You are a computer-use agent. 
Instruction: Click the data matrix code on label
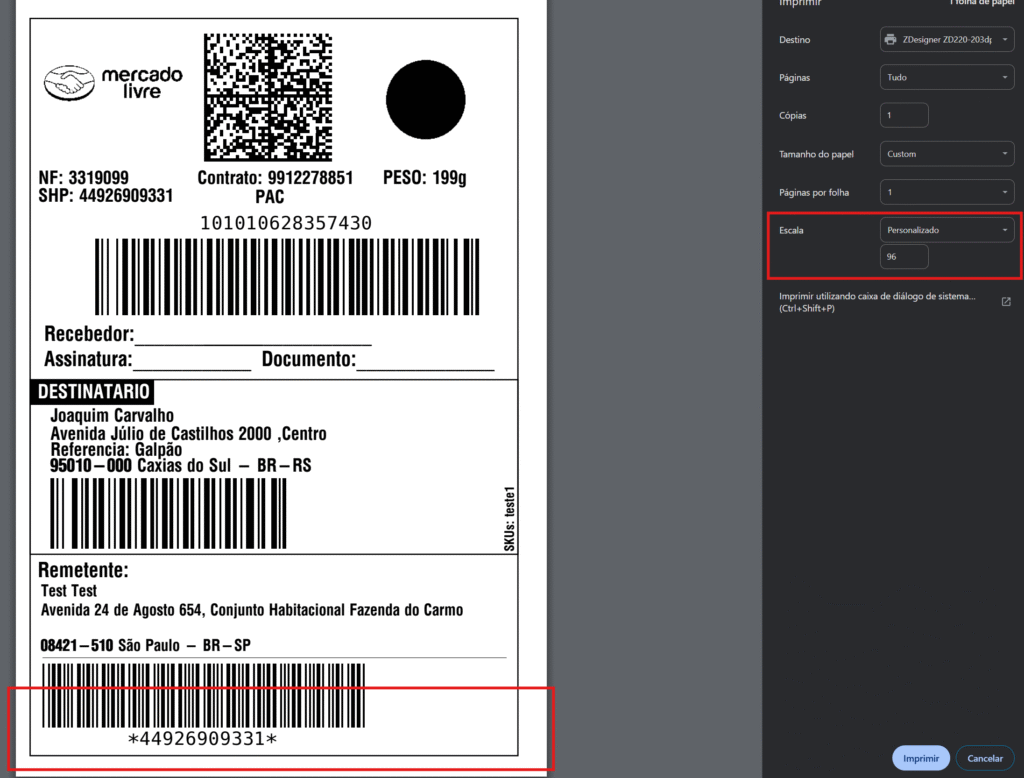pyautogui.click(x=268, y=97)
